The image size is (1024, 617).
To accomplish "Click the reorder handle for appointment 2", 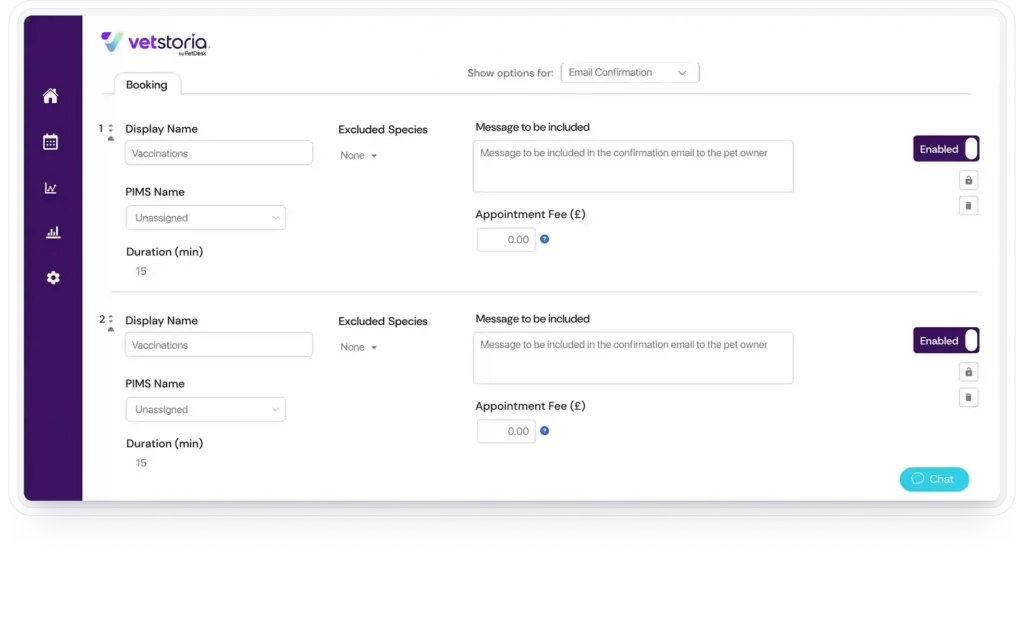I will 110,323.
